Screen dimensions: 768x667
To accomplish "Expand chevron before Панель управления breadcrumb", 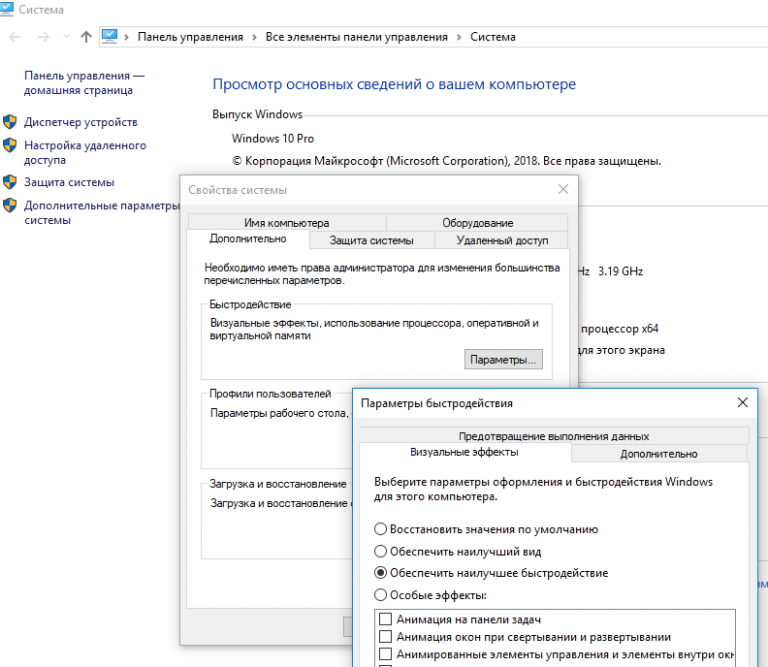I will (x=126, y=38).
